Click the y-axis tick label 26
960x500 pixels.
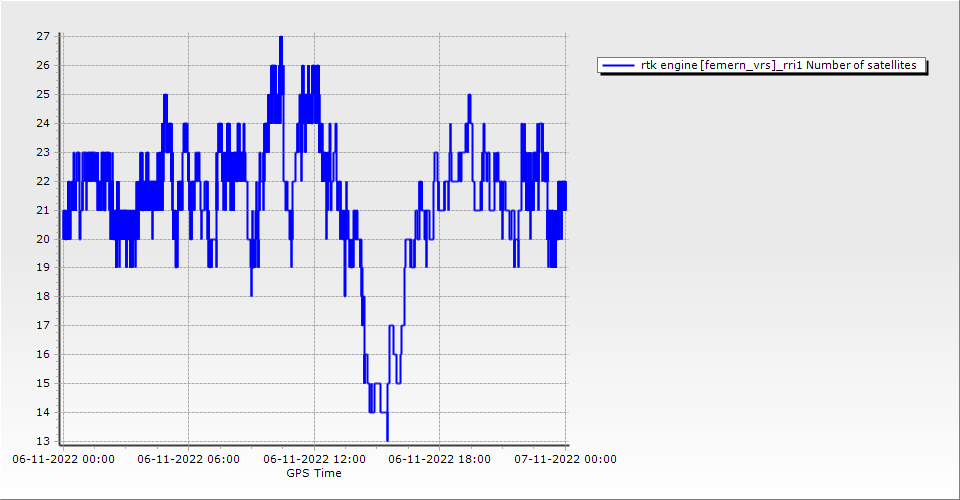(x=43, y=65)
